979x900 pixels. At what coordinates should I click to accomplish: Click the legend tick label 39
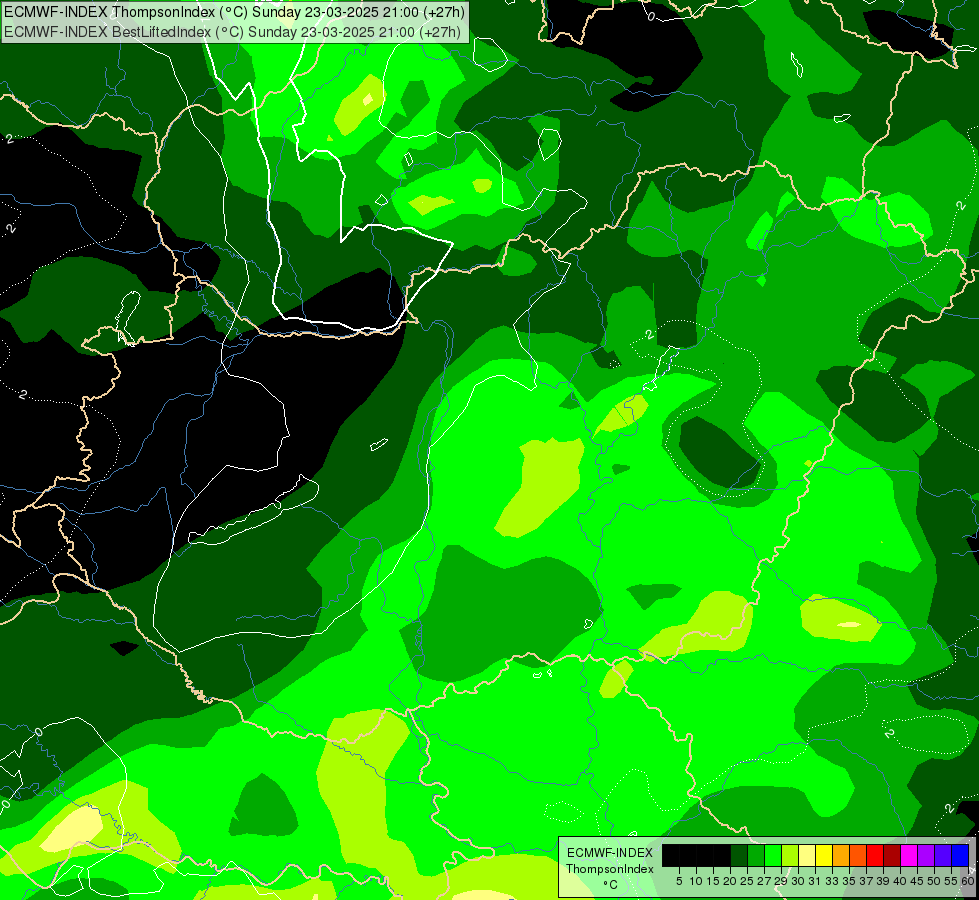click(x=883, y=881)
